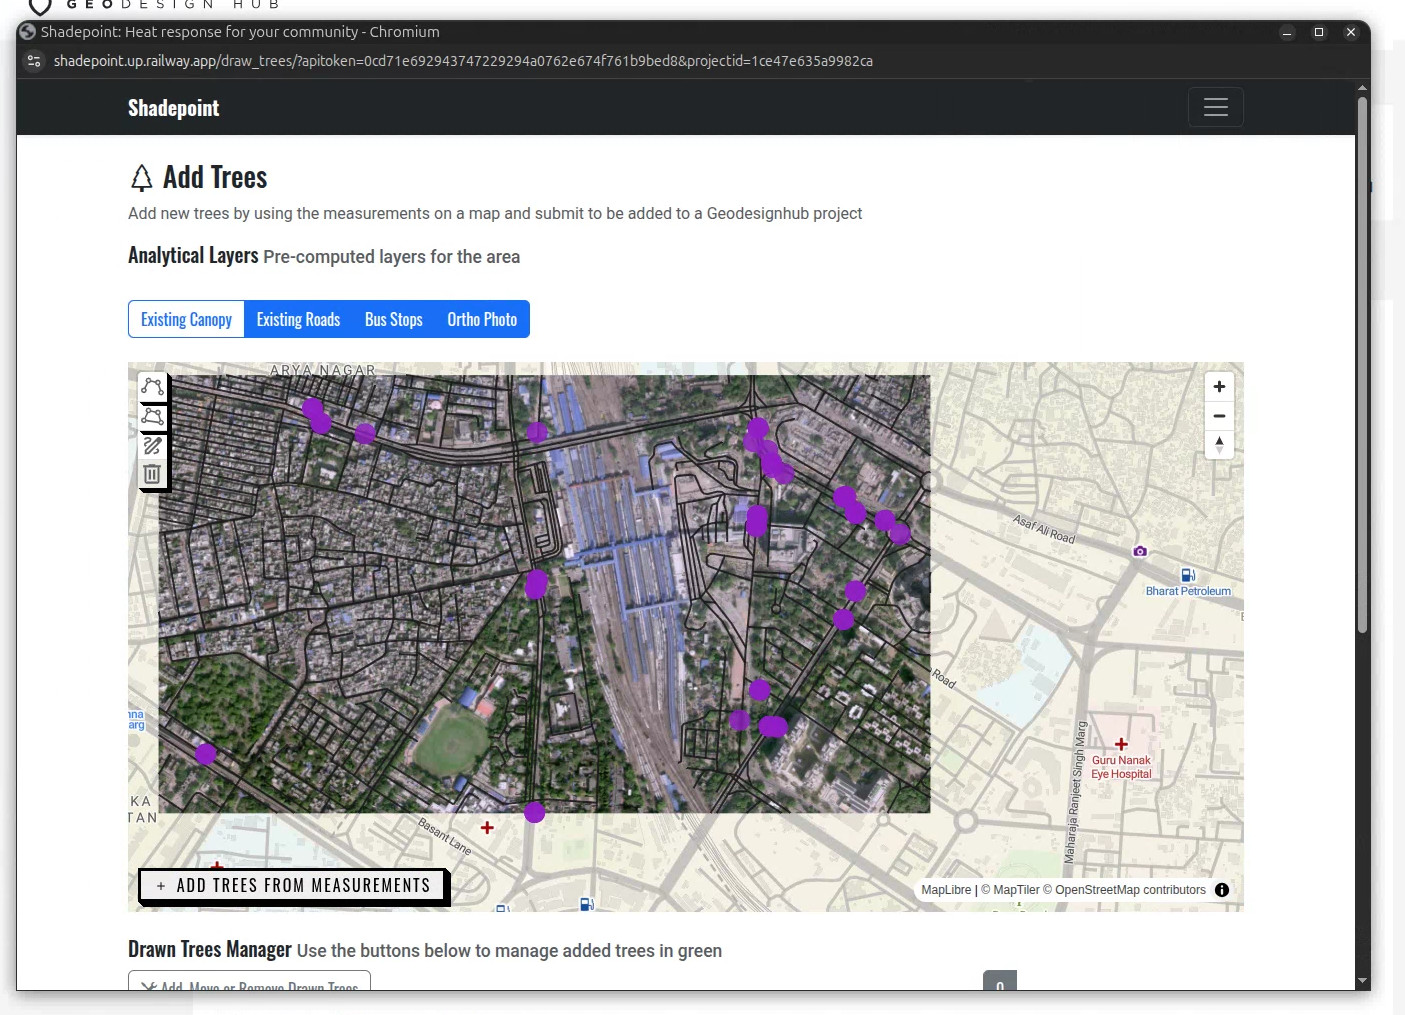Viewport: 1405px width, 1015px height.
Task: Open the MapLibre attribution link
Action: point(945,890)
